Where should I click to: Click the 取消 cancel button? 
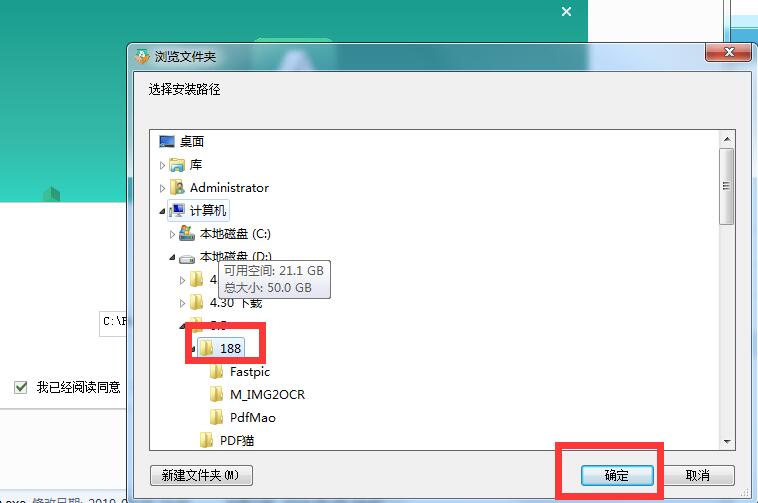[x=698, y=475]
